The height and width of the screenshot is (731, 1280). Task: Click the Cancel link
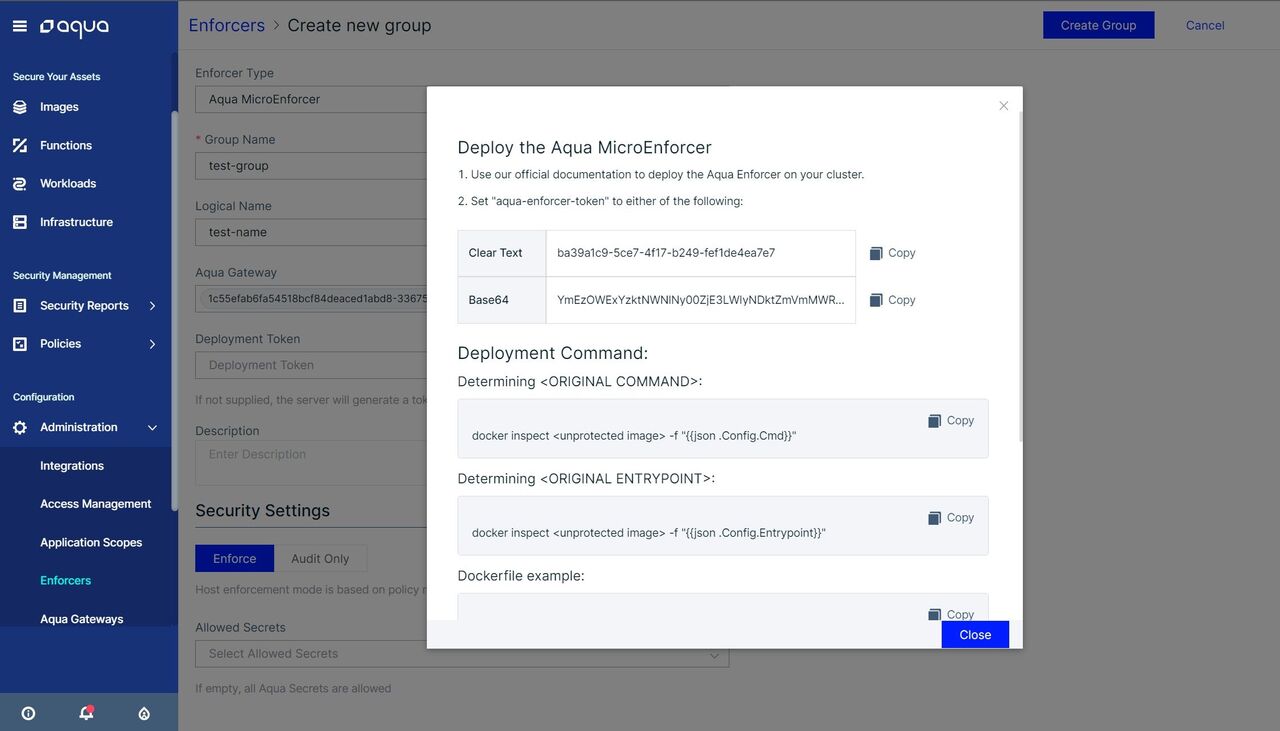tap(1205, 25)
